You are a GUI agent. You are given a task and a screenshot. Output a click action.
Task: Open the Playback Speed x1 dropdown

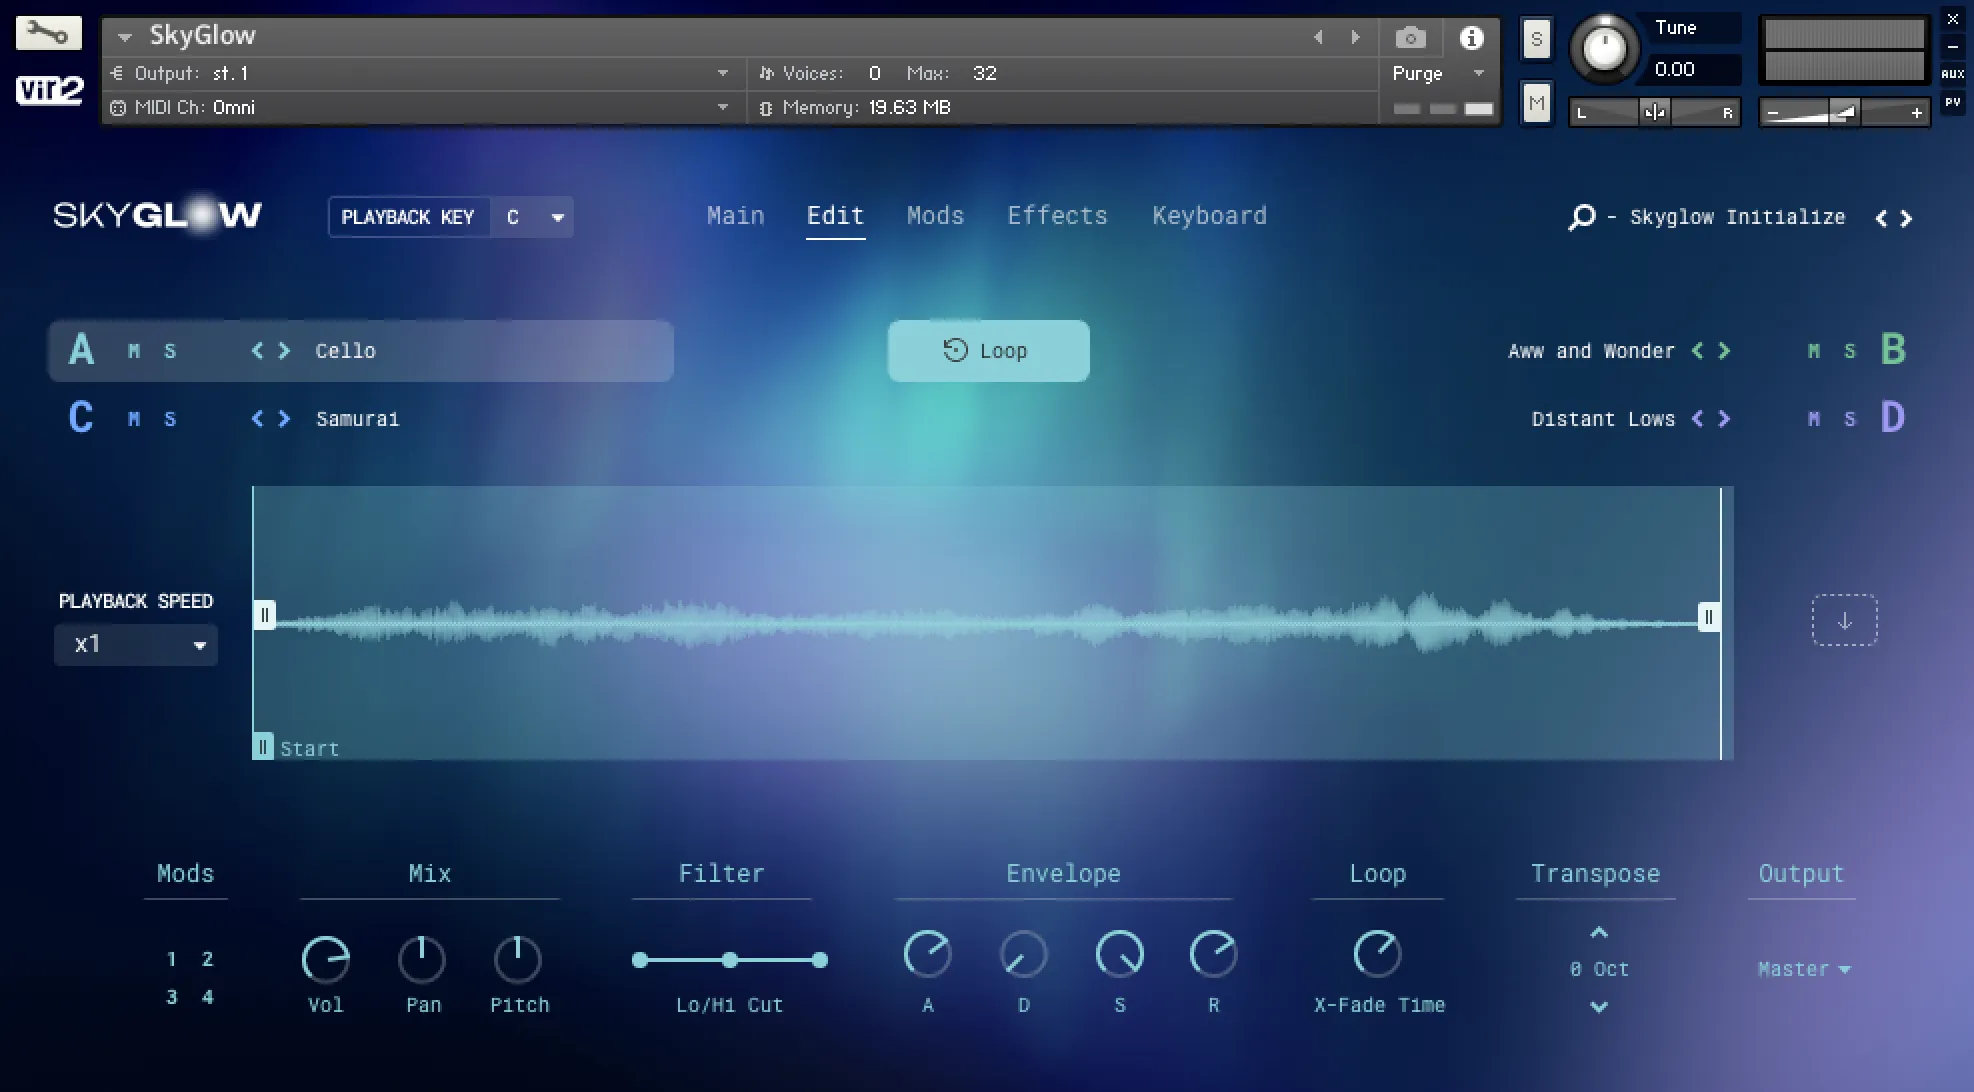click(135, 644)
